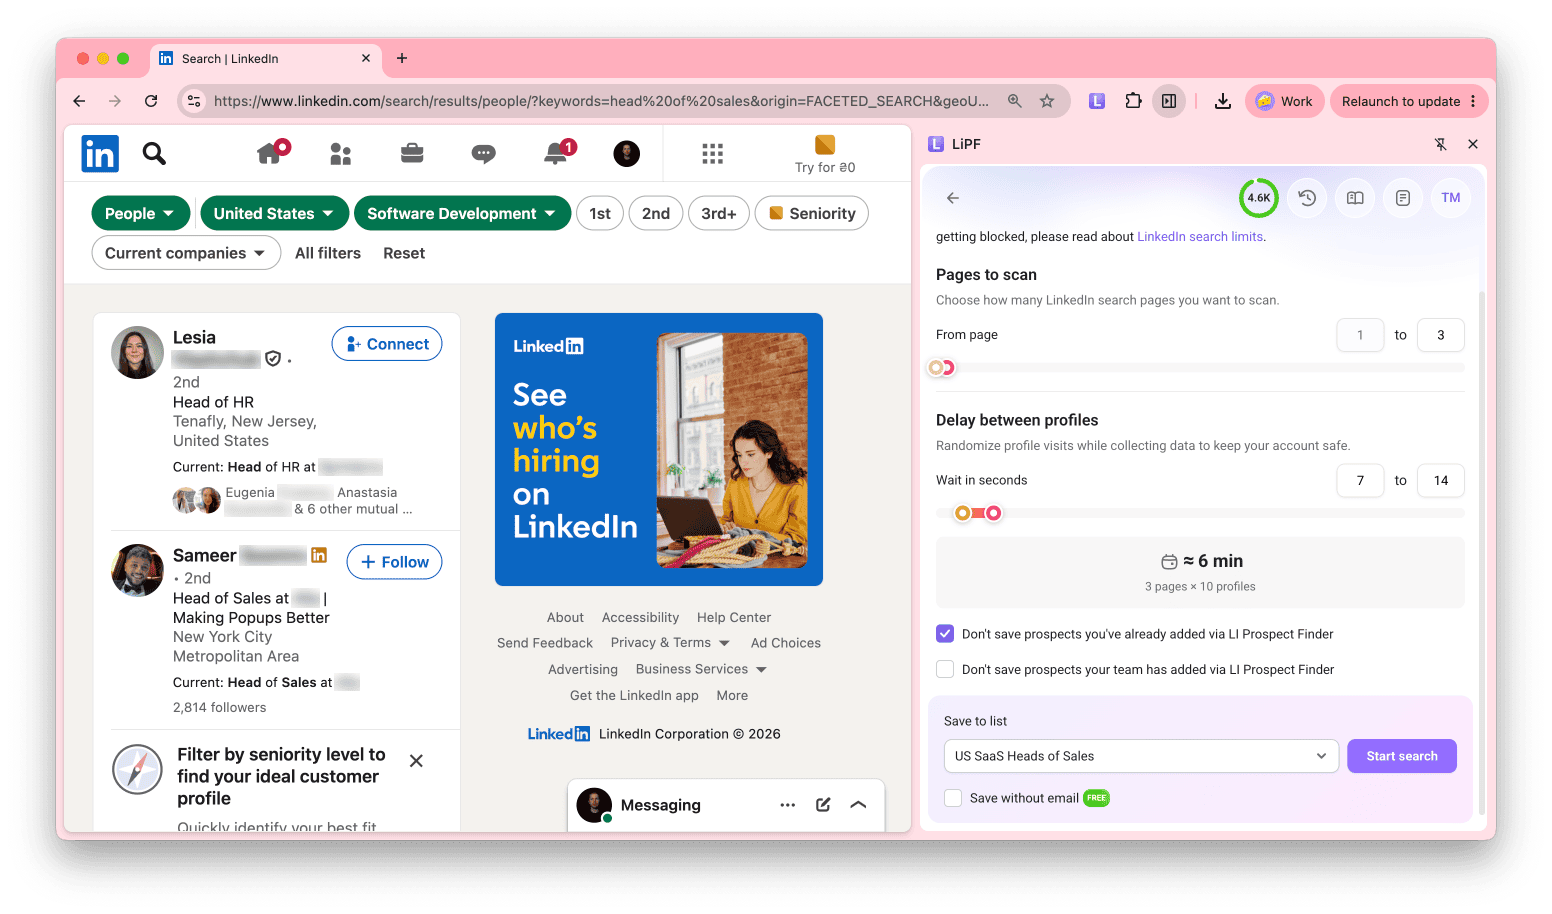Expand the Messaging panel chevron
The image size is (1552, 914).
[x=858, y=805]
